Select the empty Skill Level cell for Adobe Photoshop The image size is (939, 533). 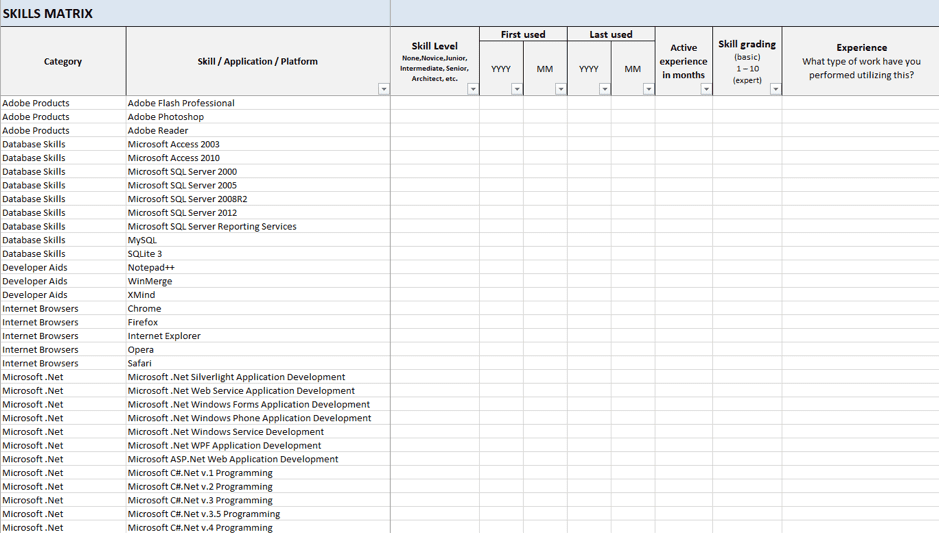tap(435, 117)
